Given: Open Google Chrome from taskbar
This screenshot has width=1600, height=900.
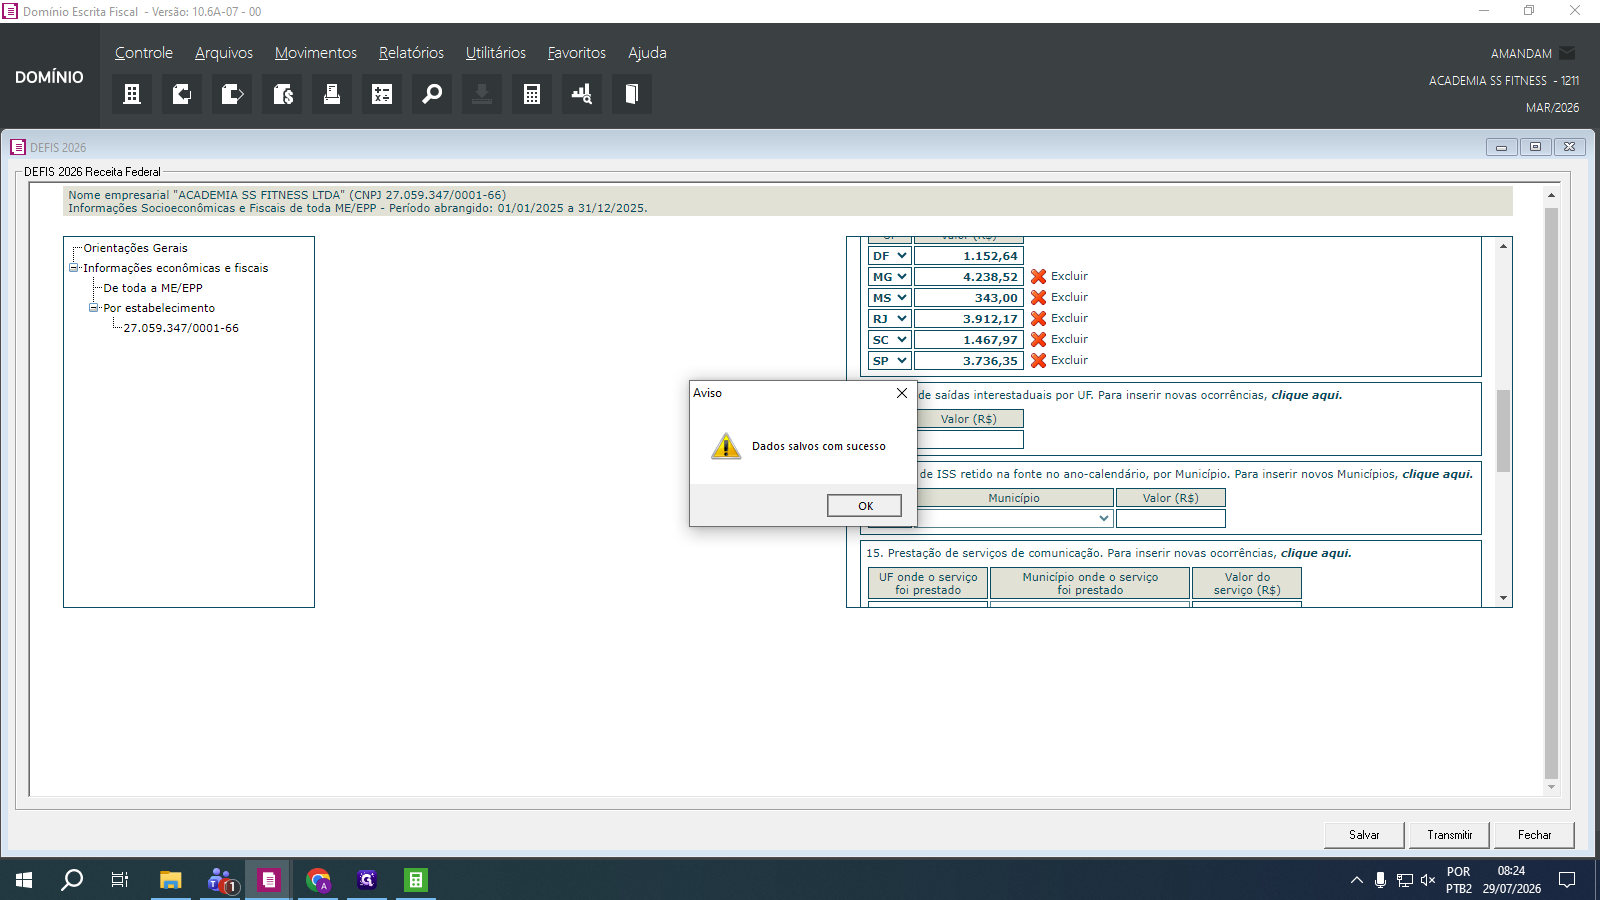Looking at the screenshot, I should pyautogui.click(x=318, y=880).
